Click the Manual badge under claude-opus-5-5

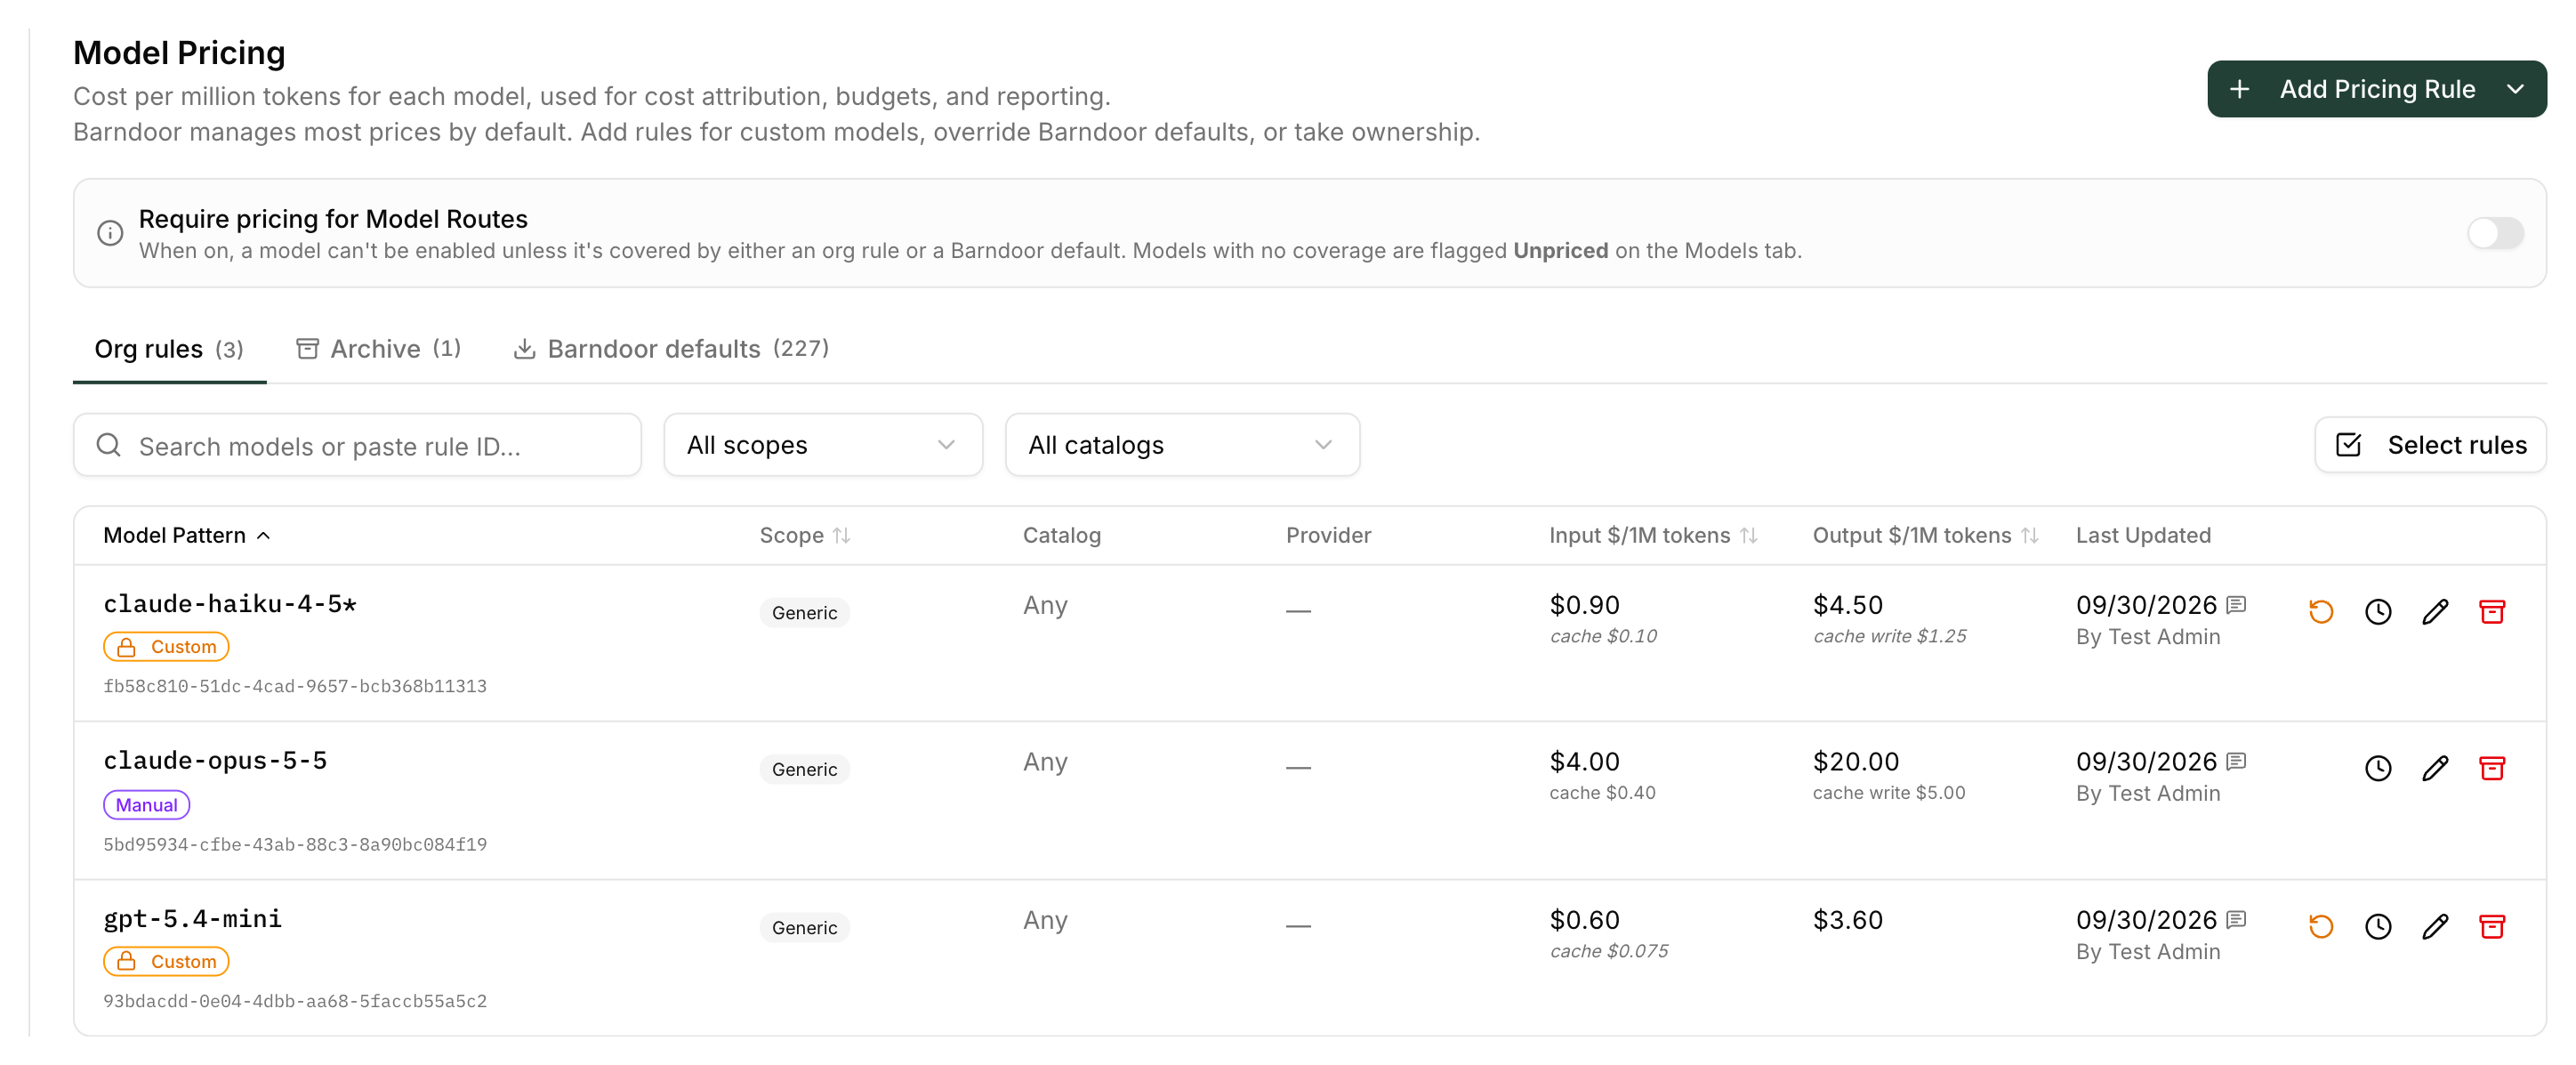(x=146, y=805)
